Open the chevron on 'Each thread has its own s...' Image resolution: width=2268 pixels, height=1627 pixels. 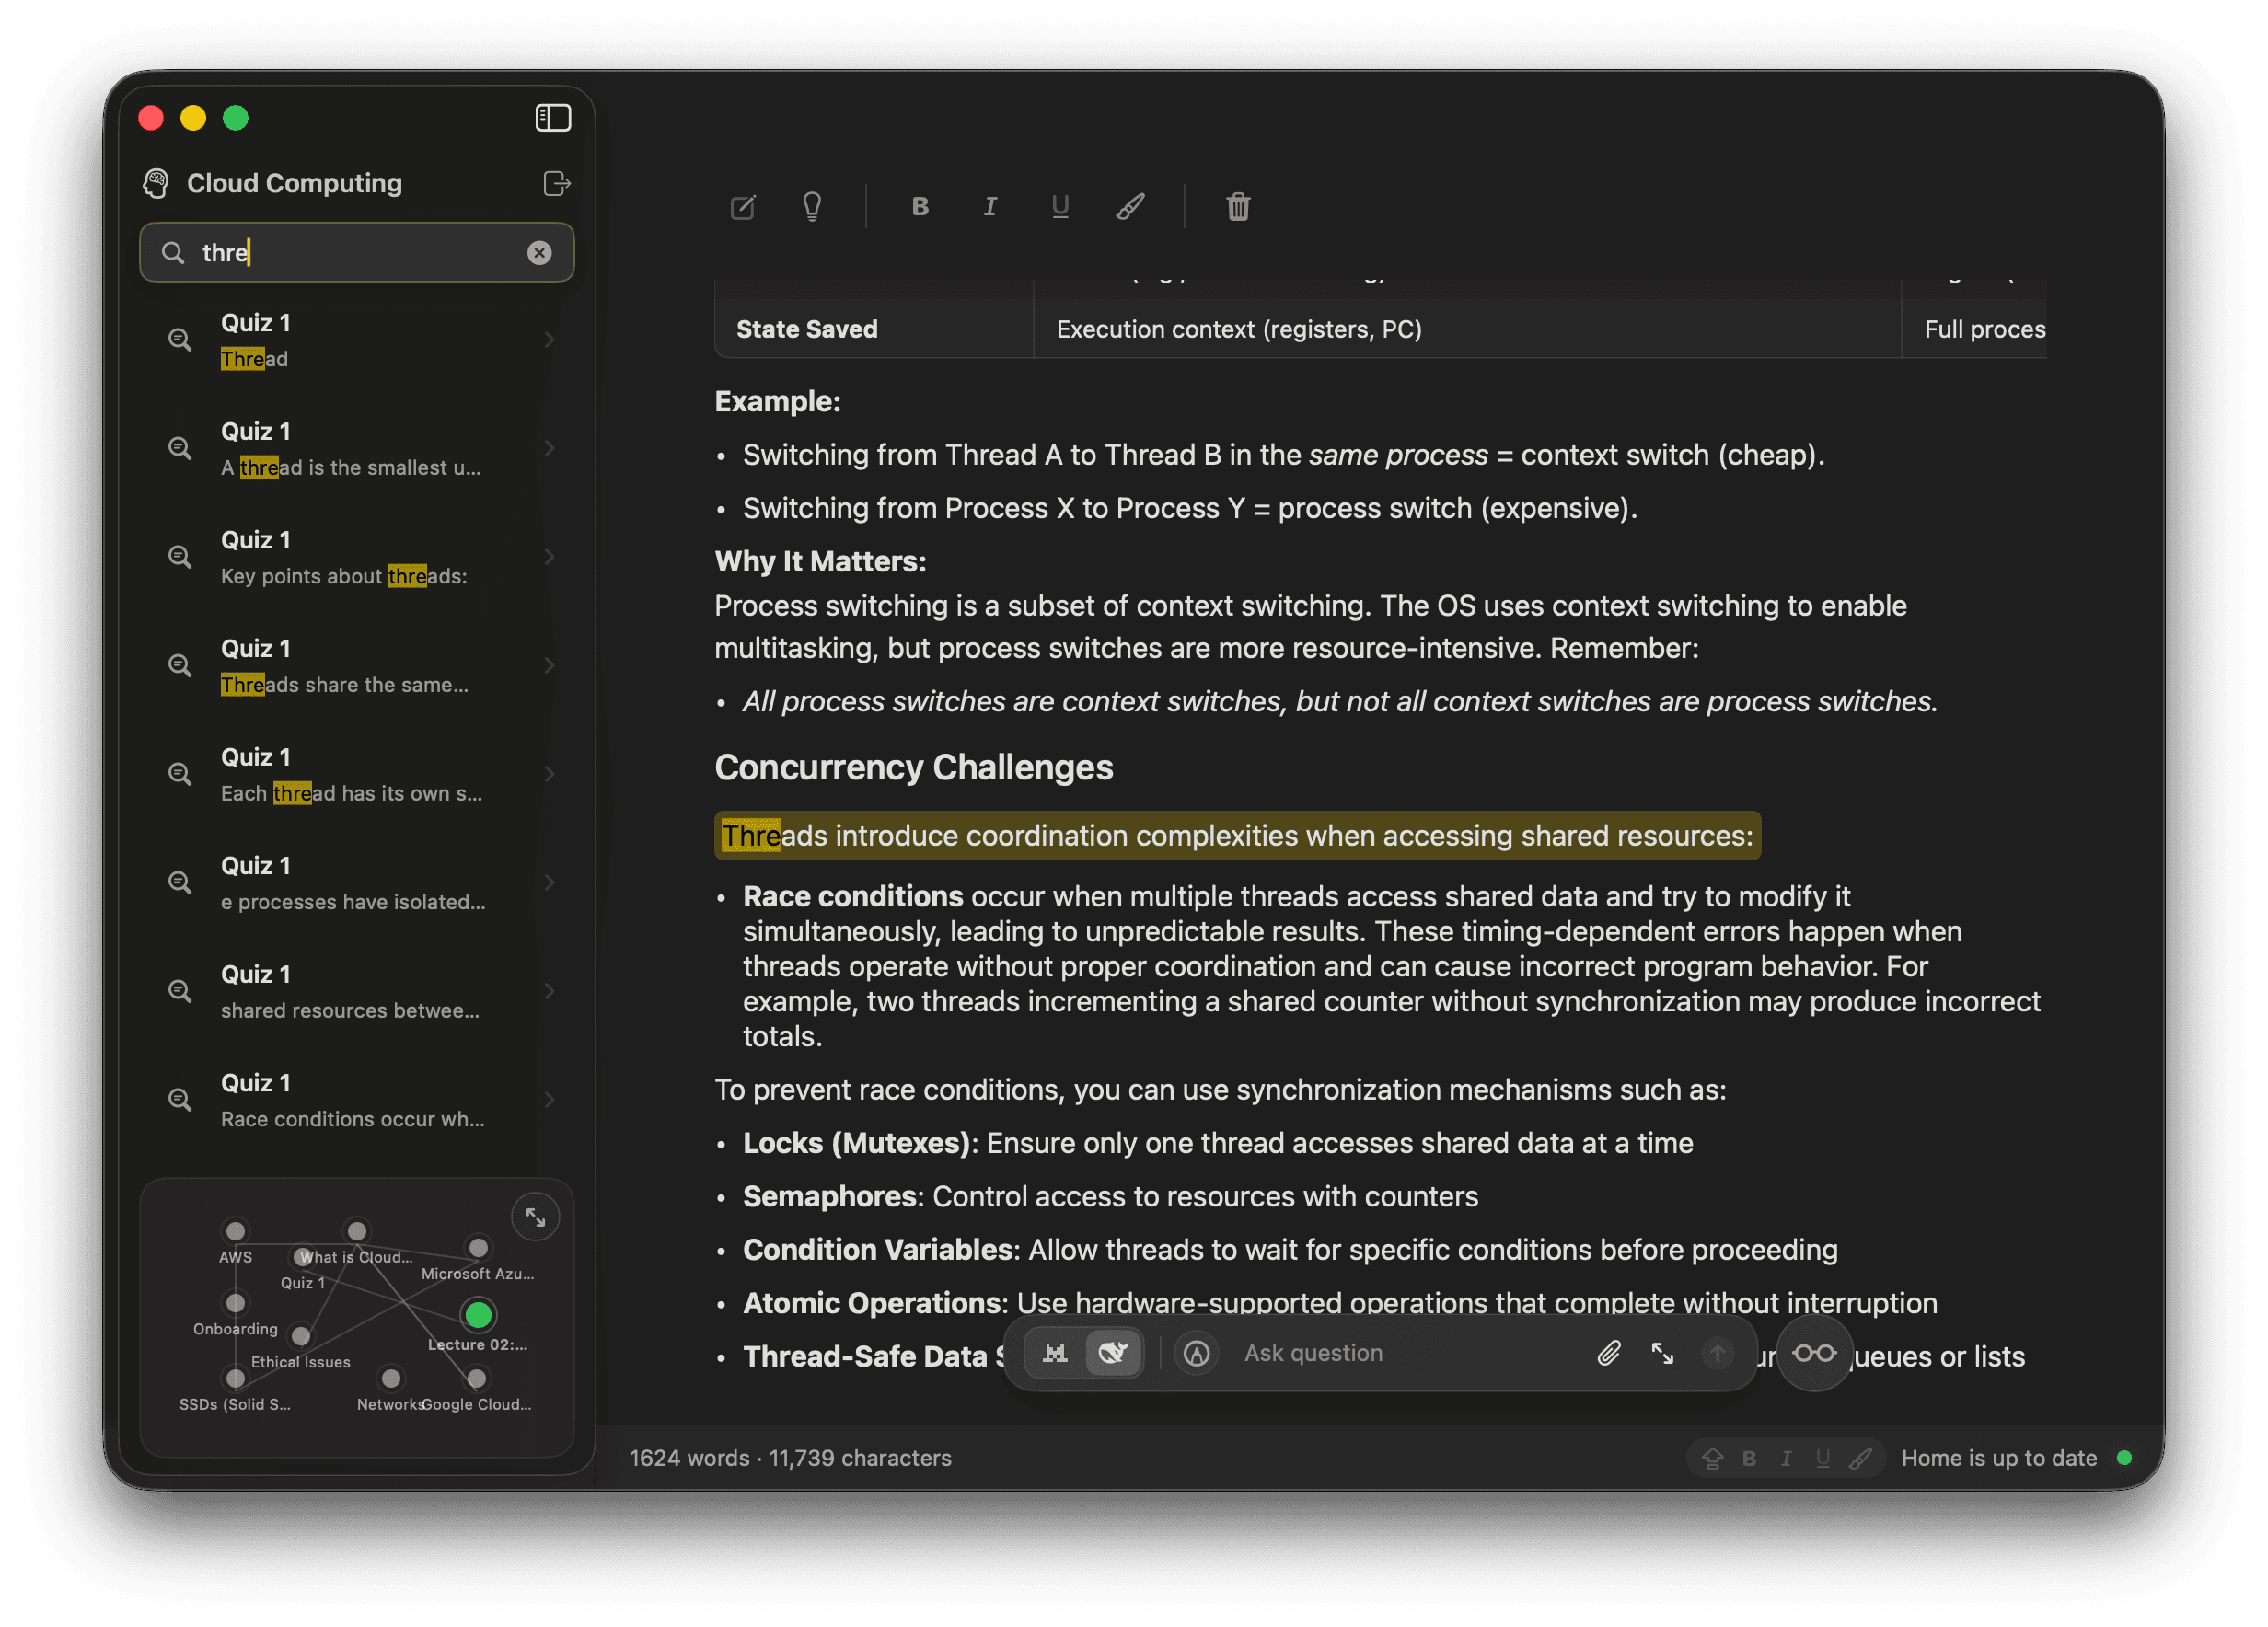coord(549,774)
